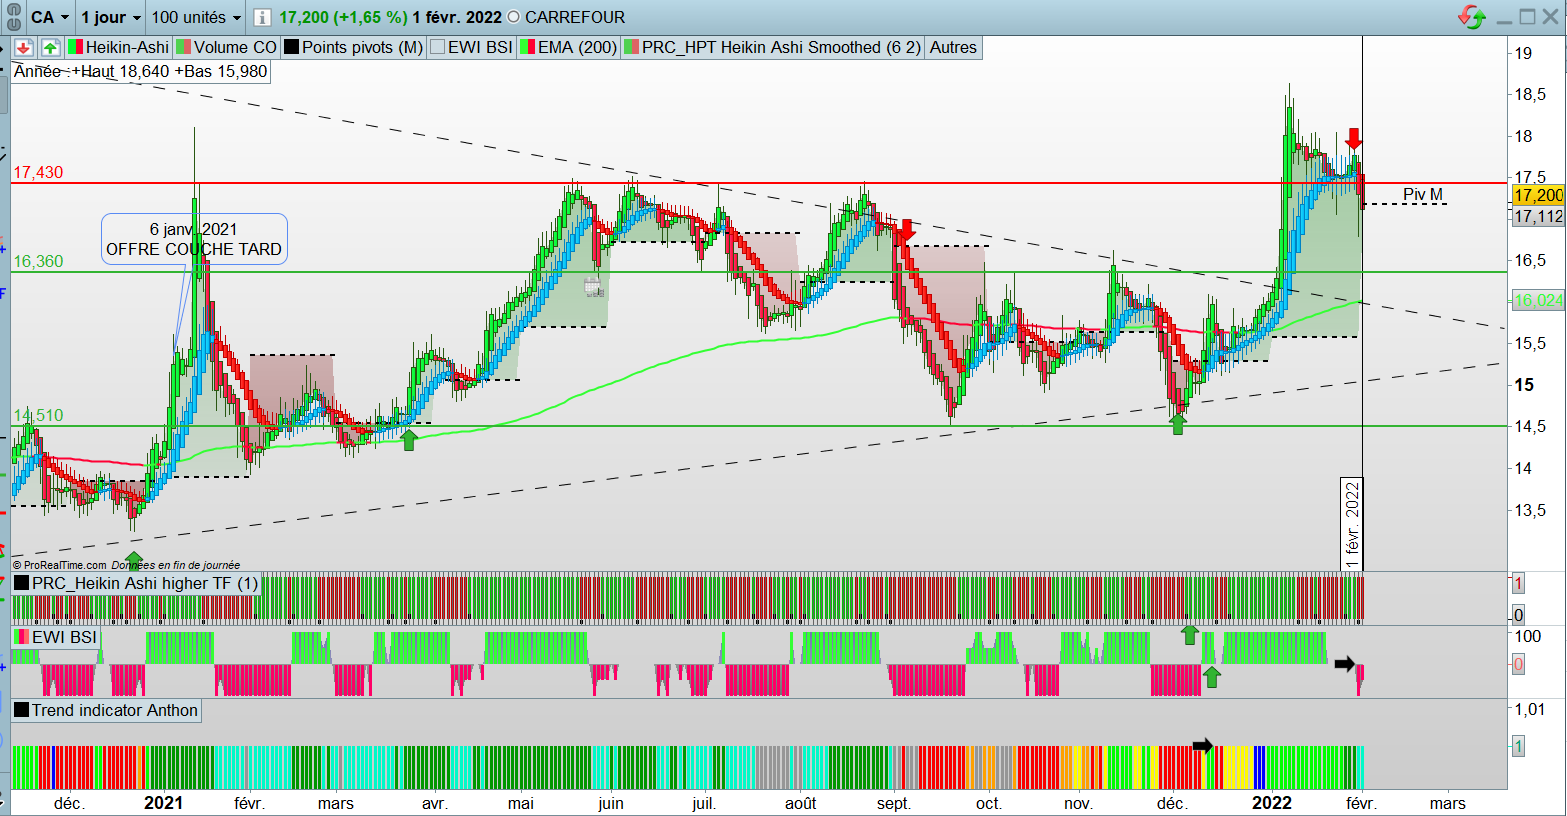This screenshot has width=1567, height=816.
Task: Click the black Points pivots swatch
Action: coord(292,47)
